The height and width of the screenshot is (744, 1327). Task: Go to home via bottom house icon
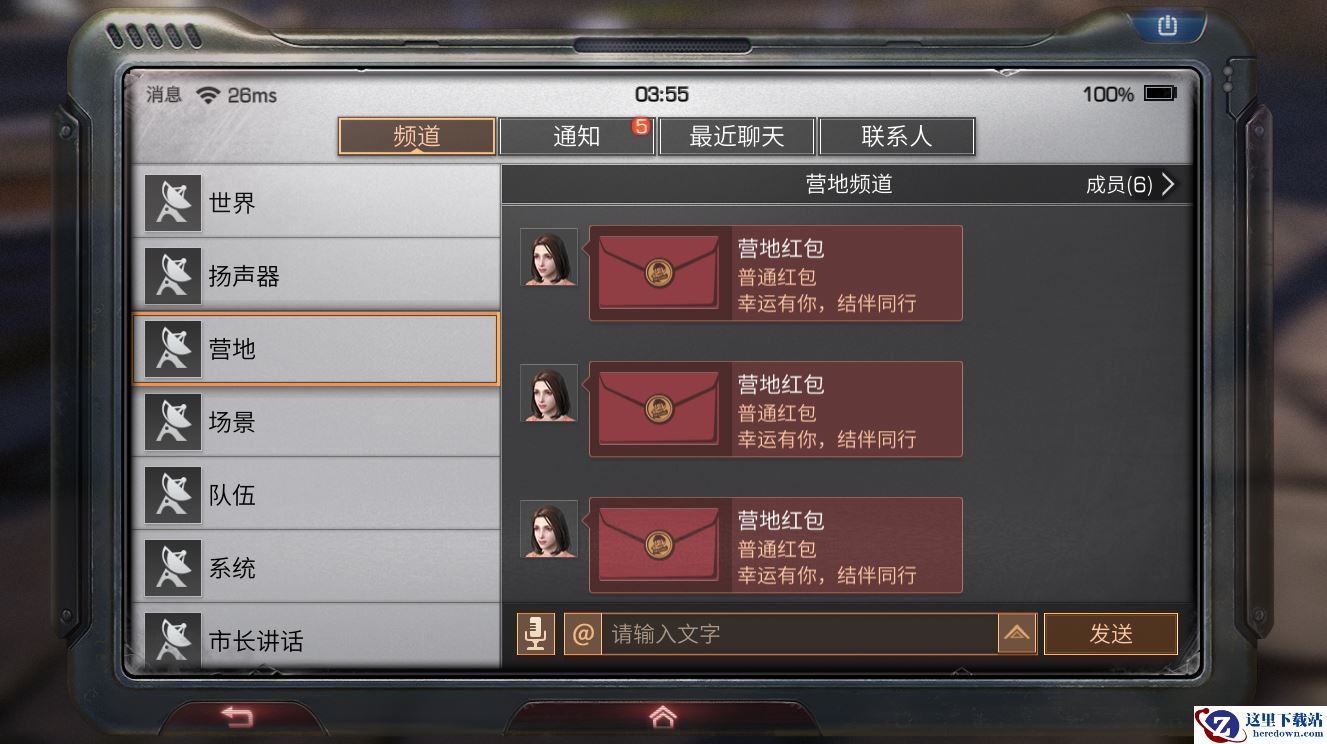pos(662,716)
